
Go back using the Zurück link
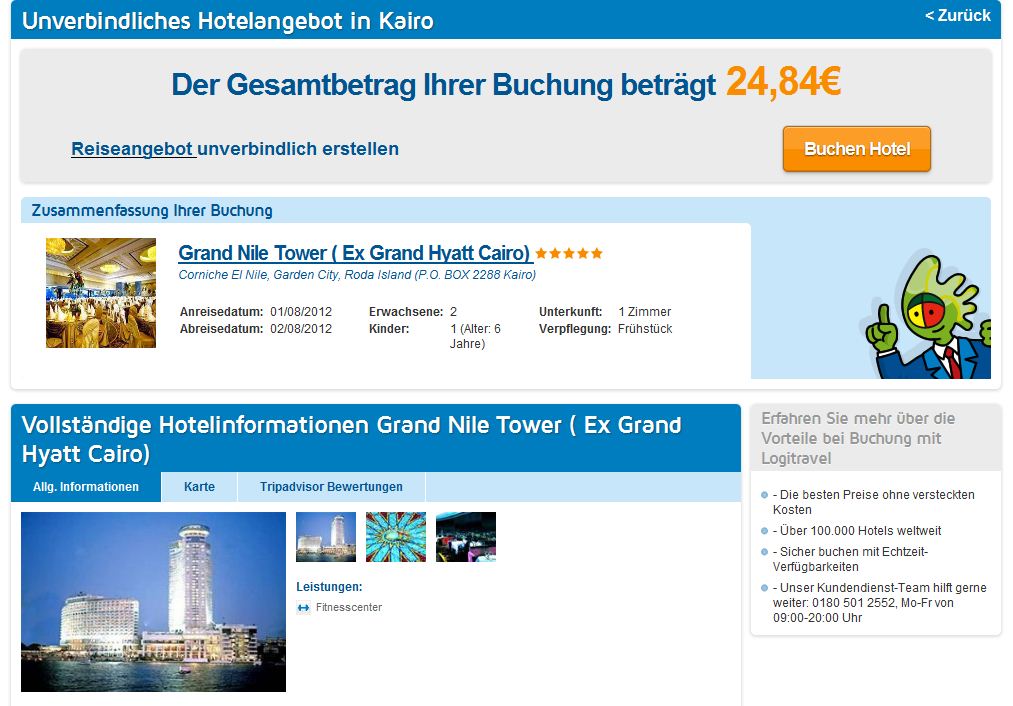coord(957,16)
